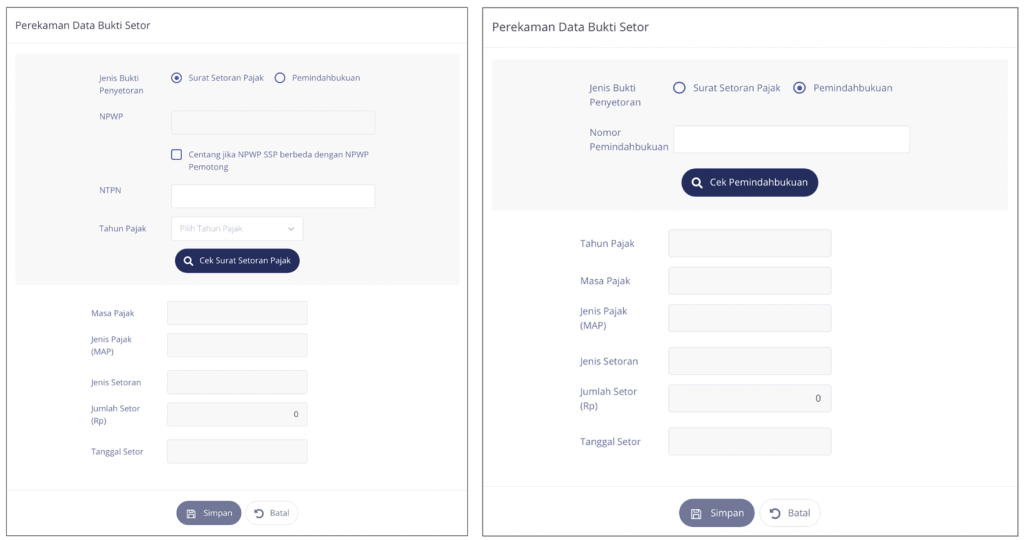Click the floppy disk icon in the right form's Simpan

tap(696, 513)
